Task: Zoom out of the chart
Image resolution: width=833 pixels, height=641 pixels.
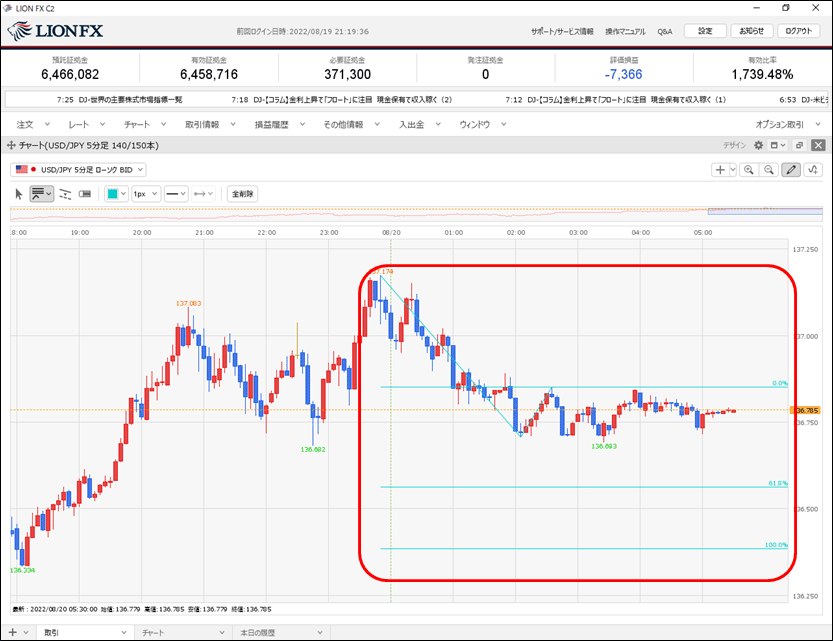Action: (x=769, y=170)
